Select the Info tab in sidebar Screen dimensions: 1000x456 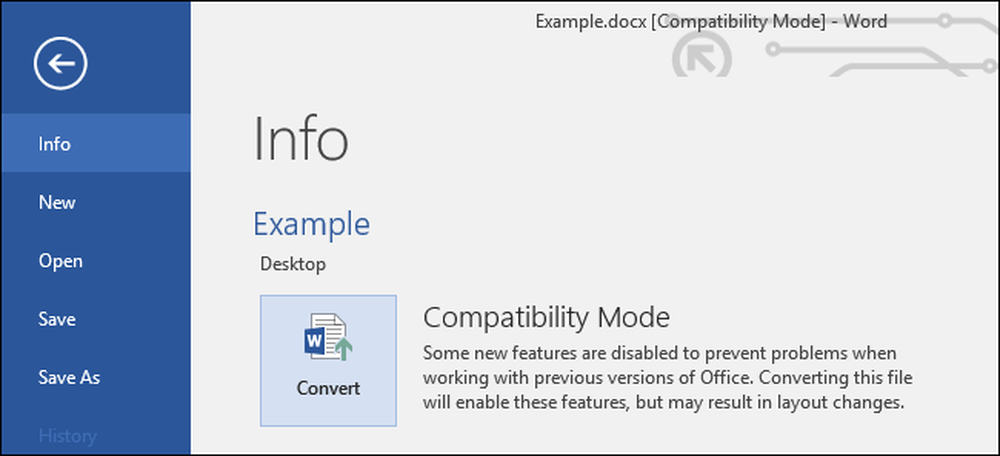[96, 143]
